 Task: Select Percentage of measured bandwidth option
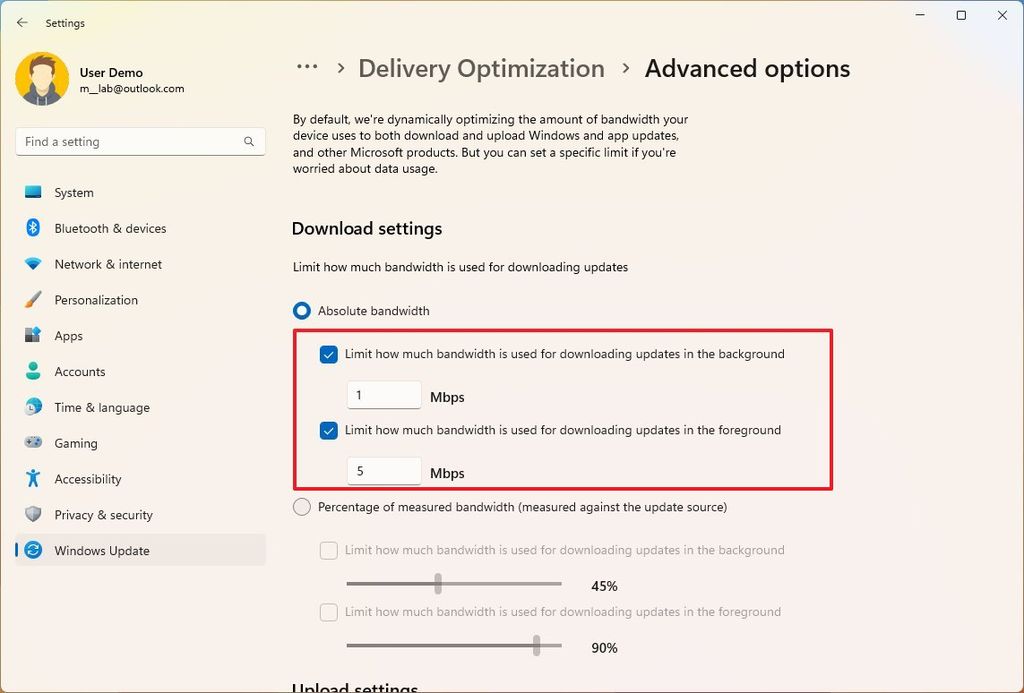[x=301, y=507]
